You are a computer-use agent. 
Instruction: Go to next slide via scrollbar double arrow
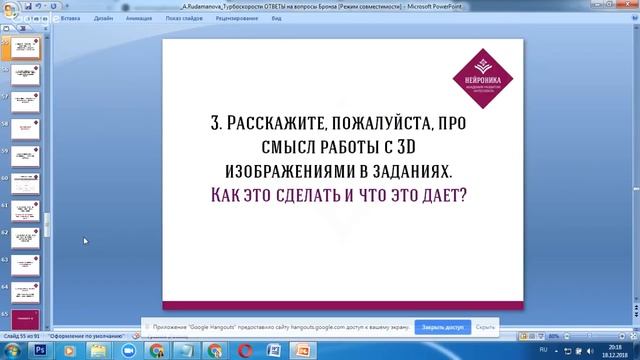[x=636, y=314]
